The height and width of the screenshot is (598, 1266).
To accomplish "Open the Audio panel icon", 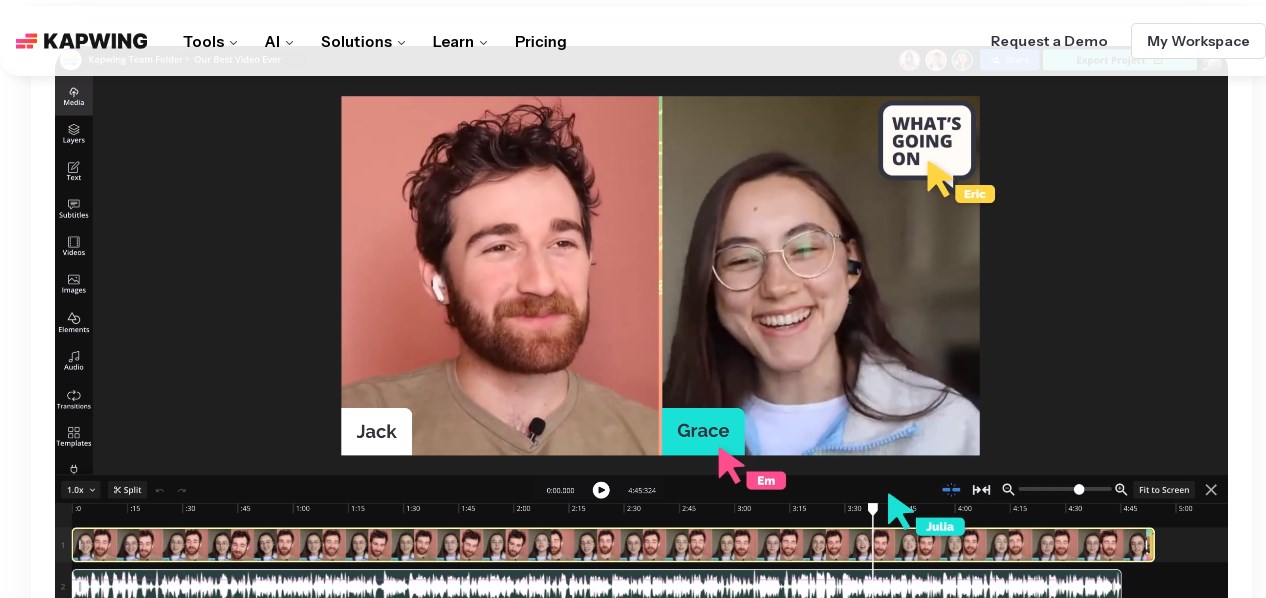I will (x=74, y=360).
